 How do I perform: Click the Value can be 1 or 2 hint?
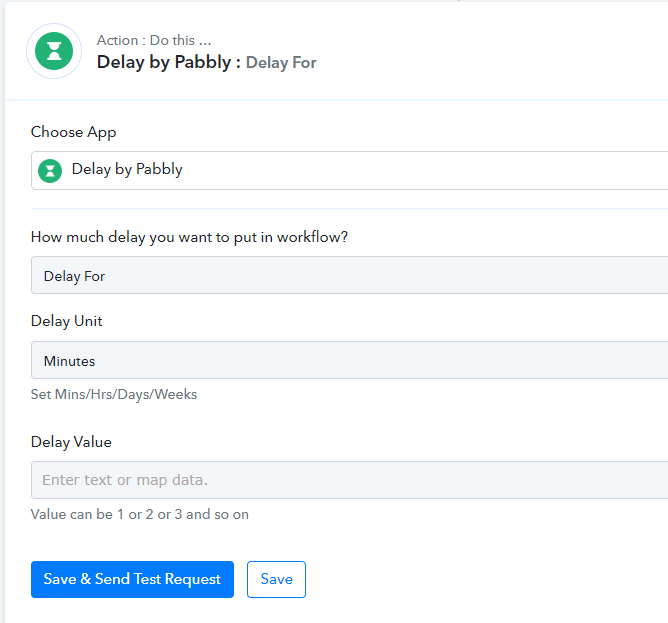(140, 514)
